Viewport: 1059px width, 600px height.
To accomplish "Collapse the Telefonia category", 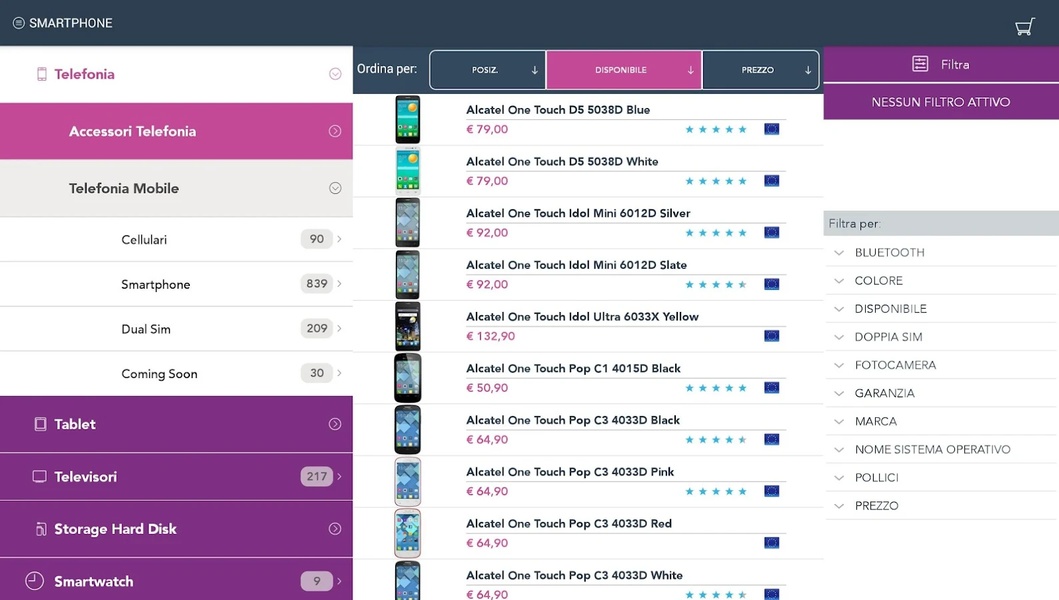I will click(x=335, y=74).
